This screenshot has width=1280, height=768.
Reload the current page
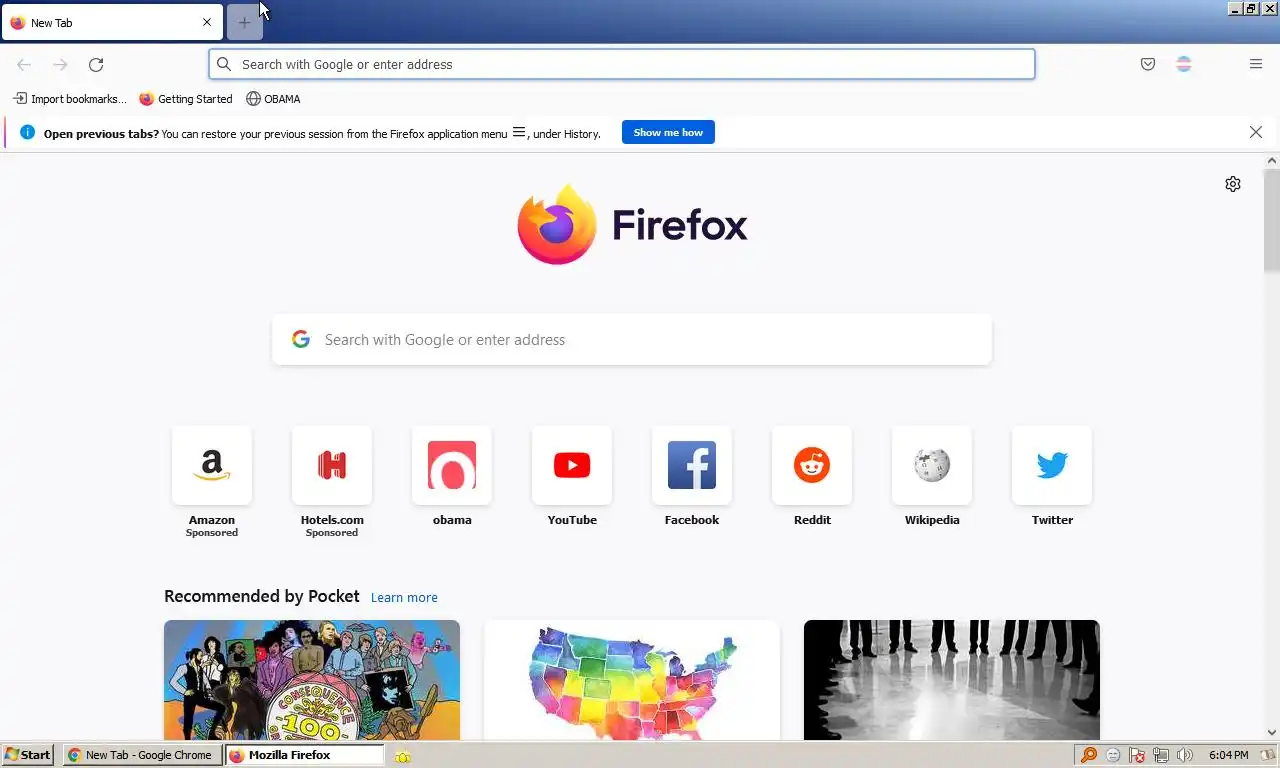click(x=96, y=64)
